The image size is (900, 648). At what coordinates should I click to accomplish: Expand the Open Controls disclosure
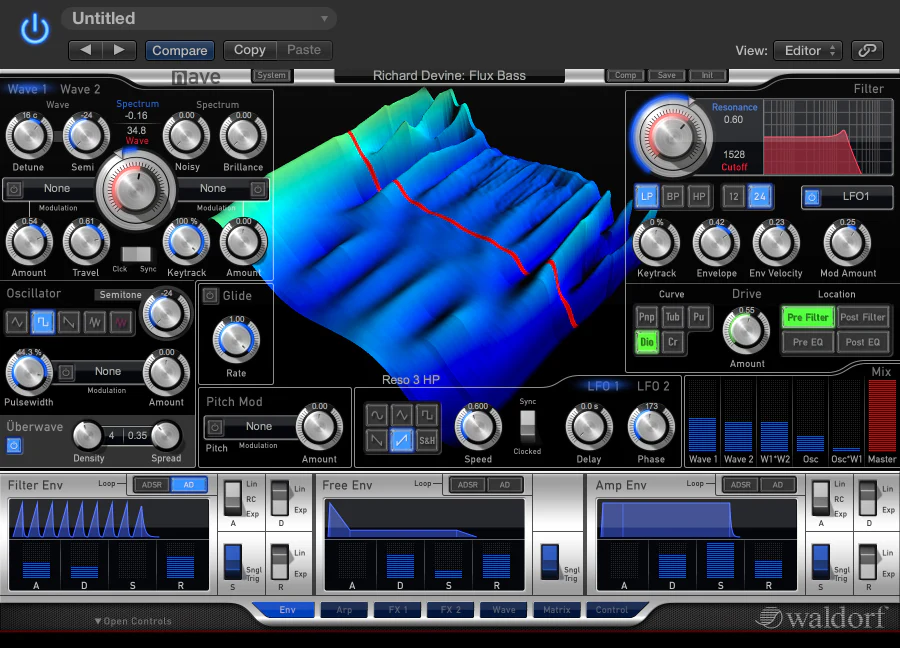(133, 621)
